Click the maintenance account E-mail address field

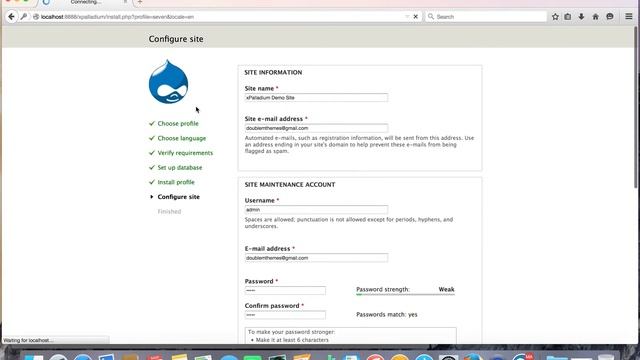pos(316,258)
